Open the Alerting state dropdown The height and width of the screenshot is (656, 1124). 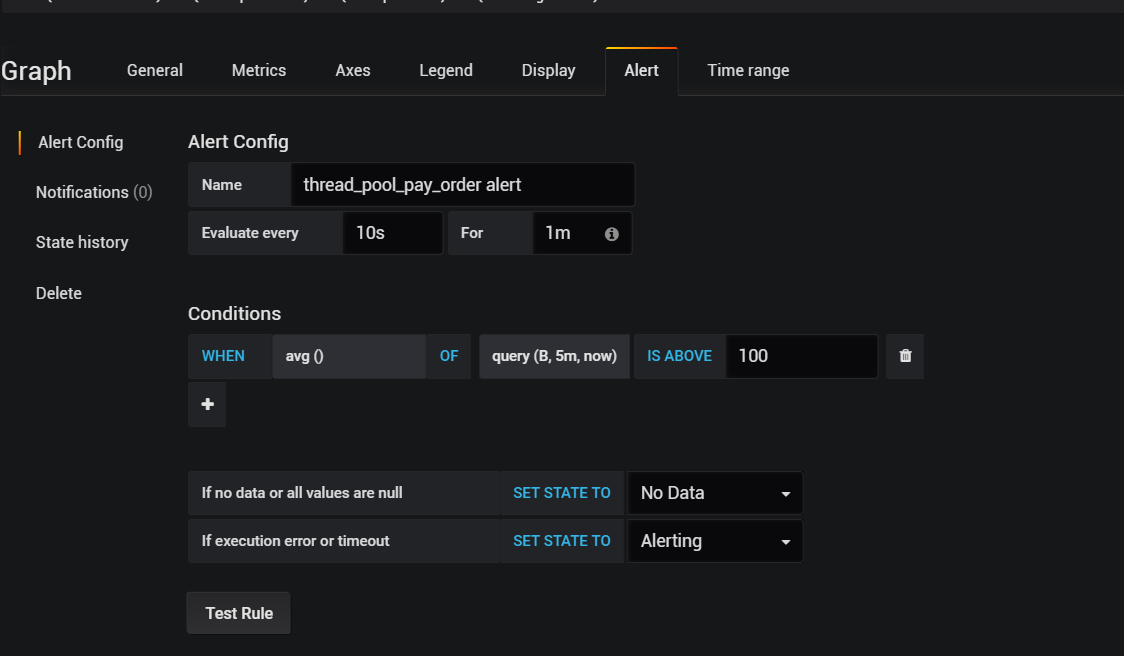click(714, 541)
